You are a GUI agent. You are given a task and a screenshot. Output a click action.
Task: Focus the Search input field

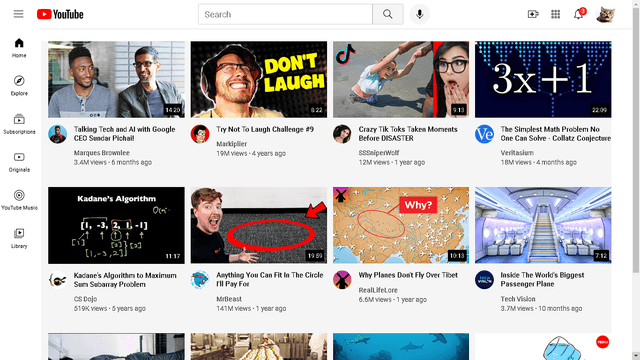285,14
